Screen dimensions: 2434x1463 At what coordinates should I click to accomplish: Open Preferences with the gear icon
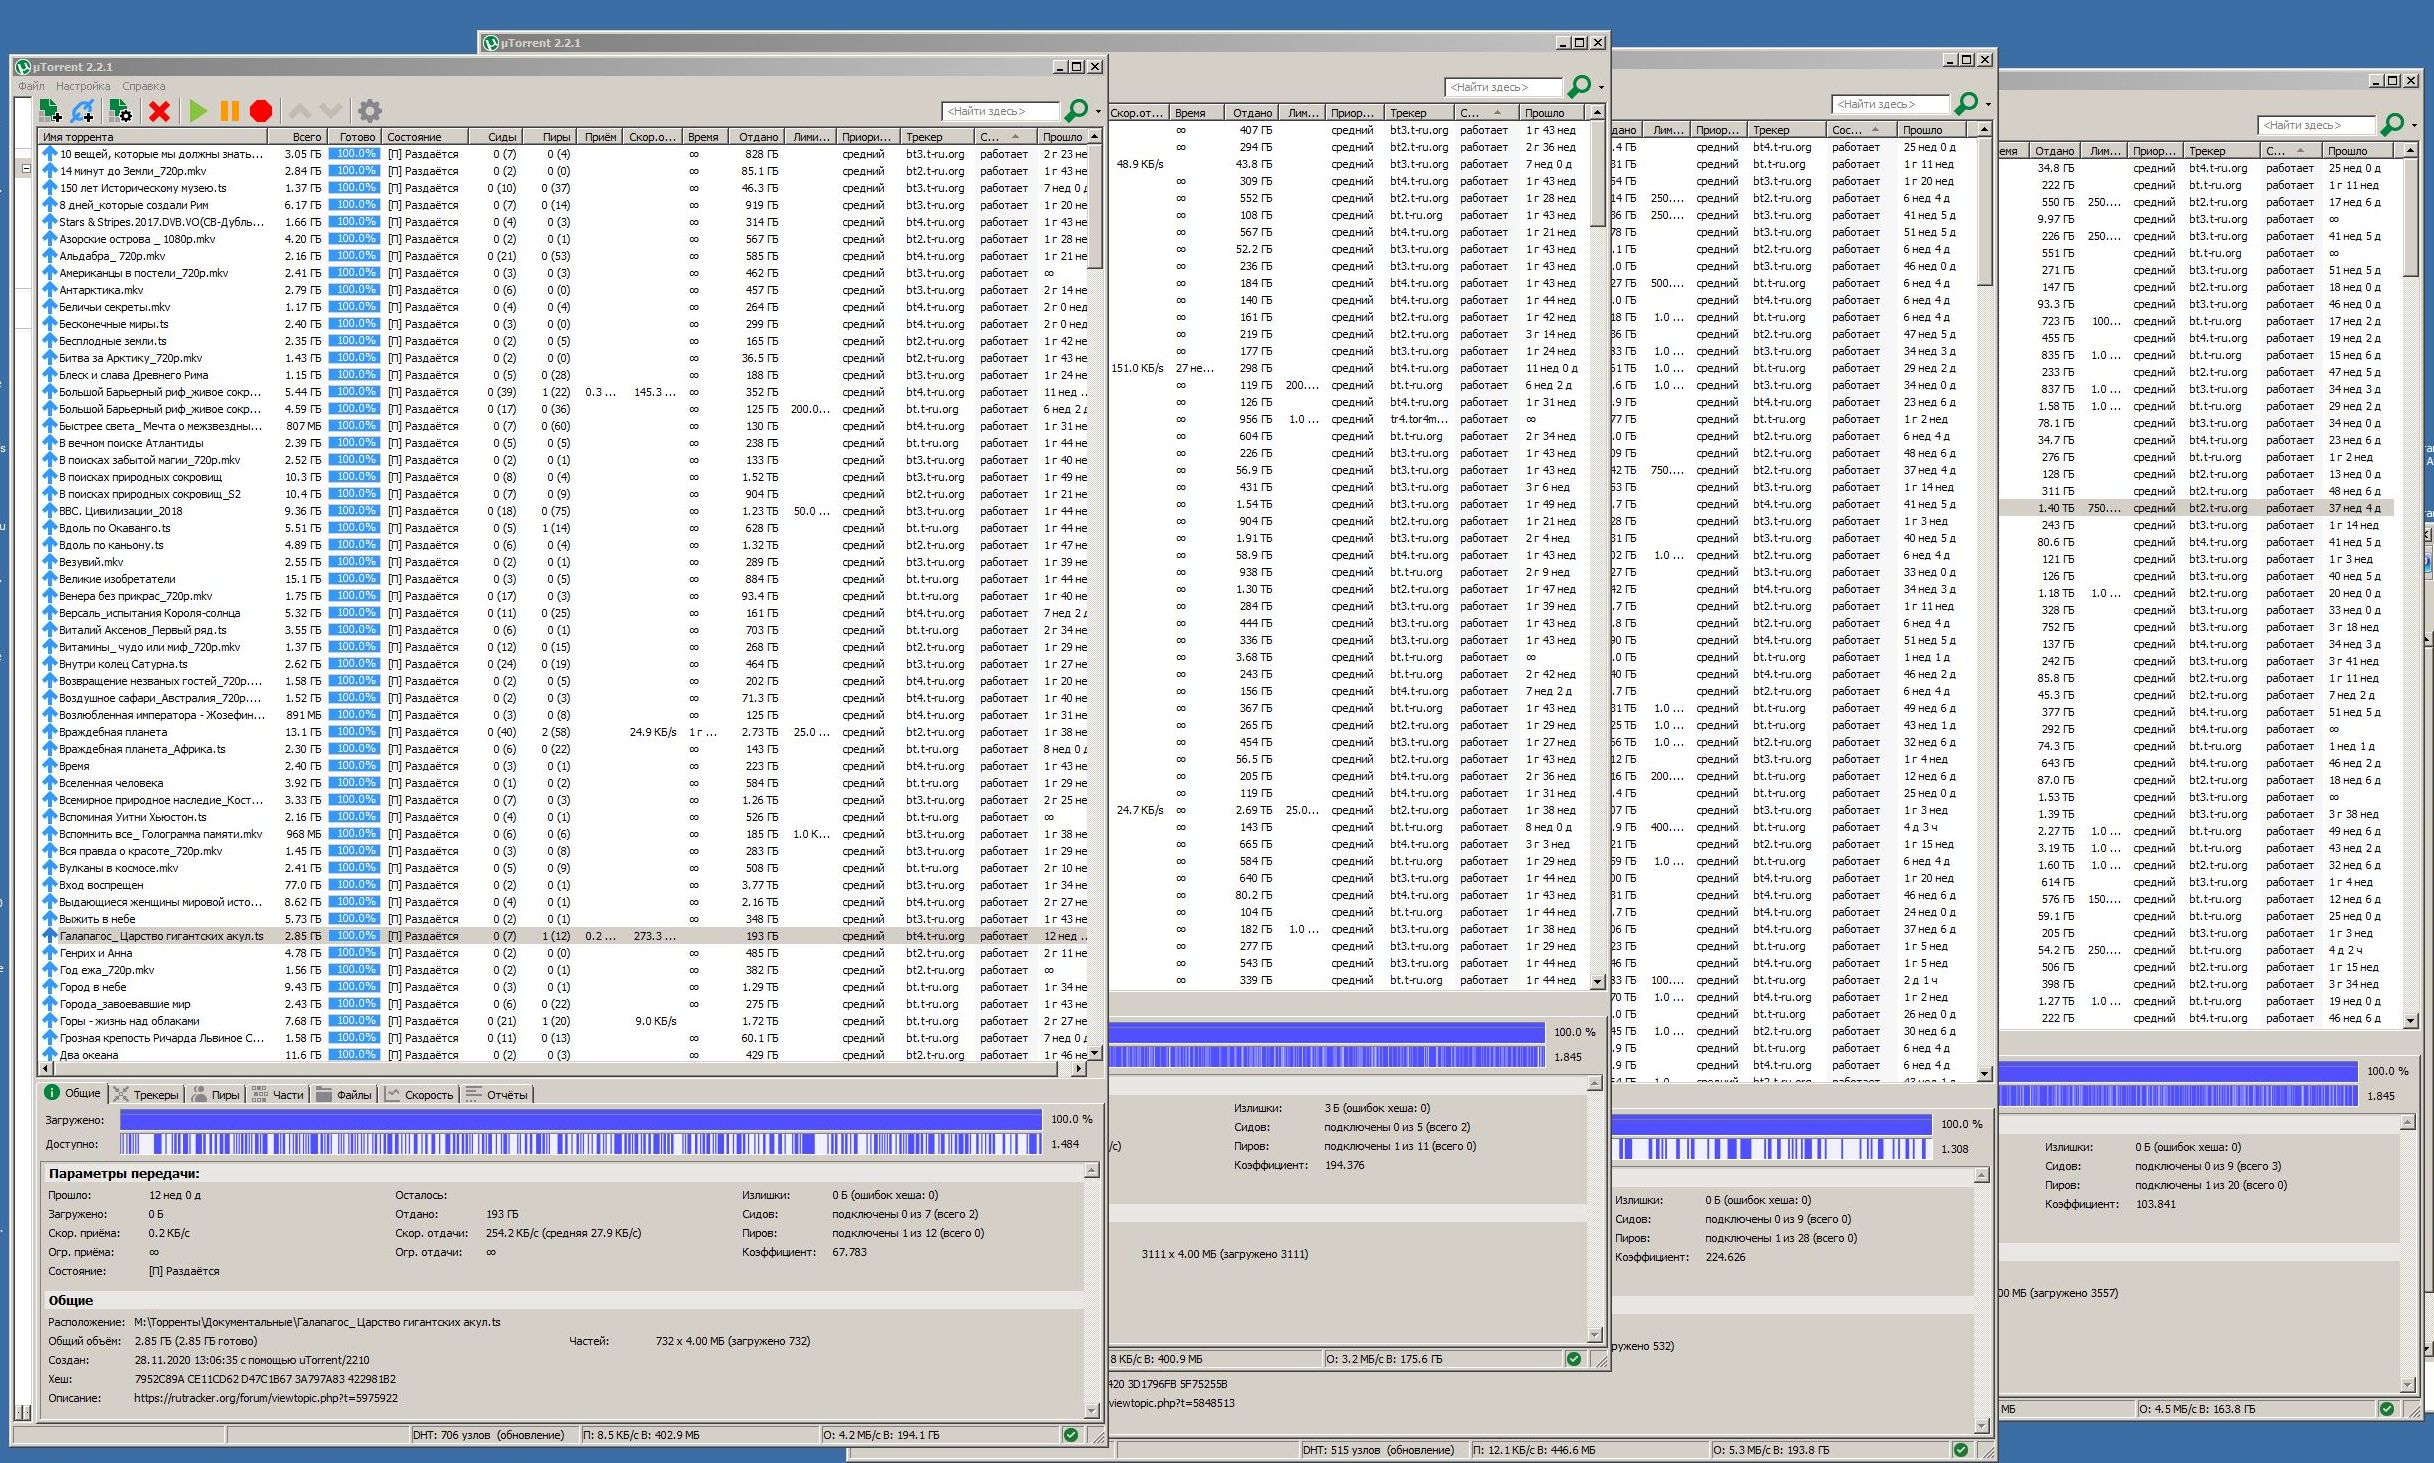coord(370,111)
